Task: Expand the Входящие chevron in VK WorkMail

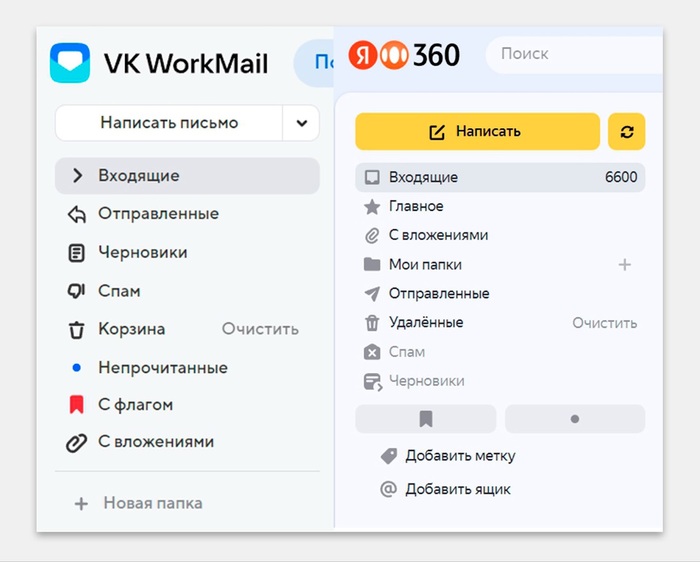Action: [77, 175]
